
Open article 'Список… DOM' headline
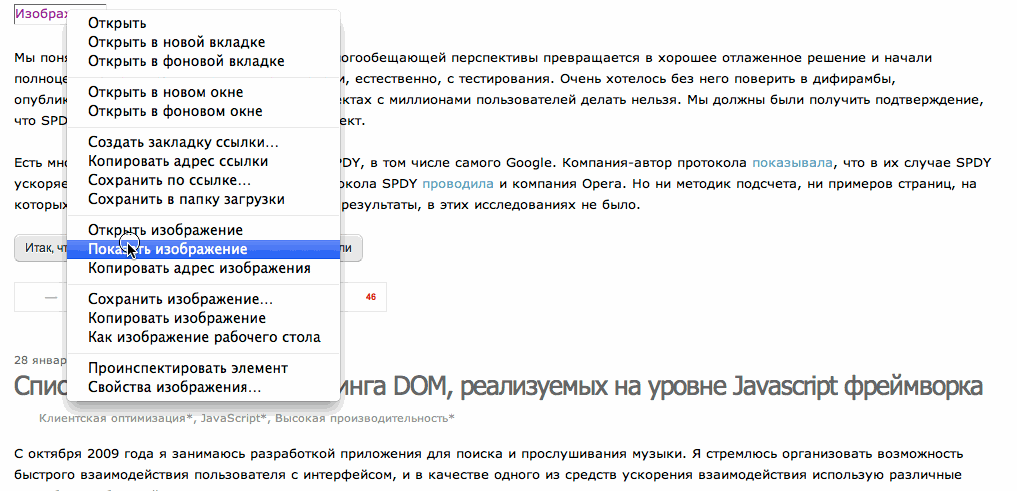pos(498,387)
